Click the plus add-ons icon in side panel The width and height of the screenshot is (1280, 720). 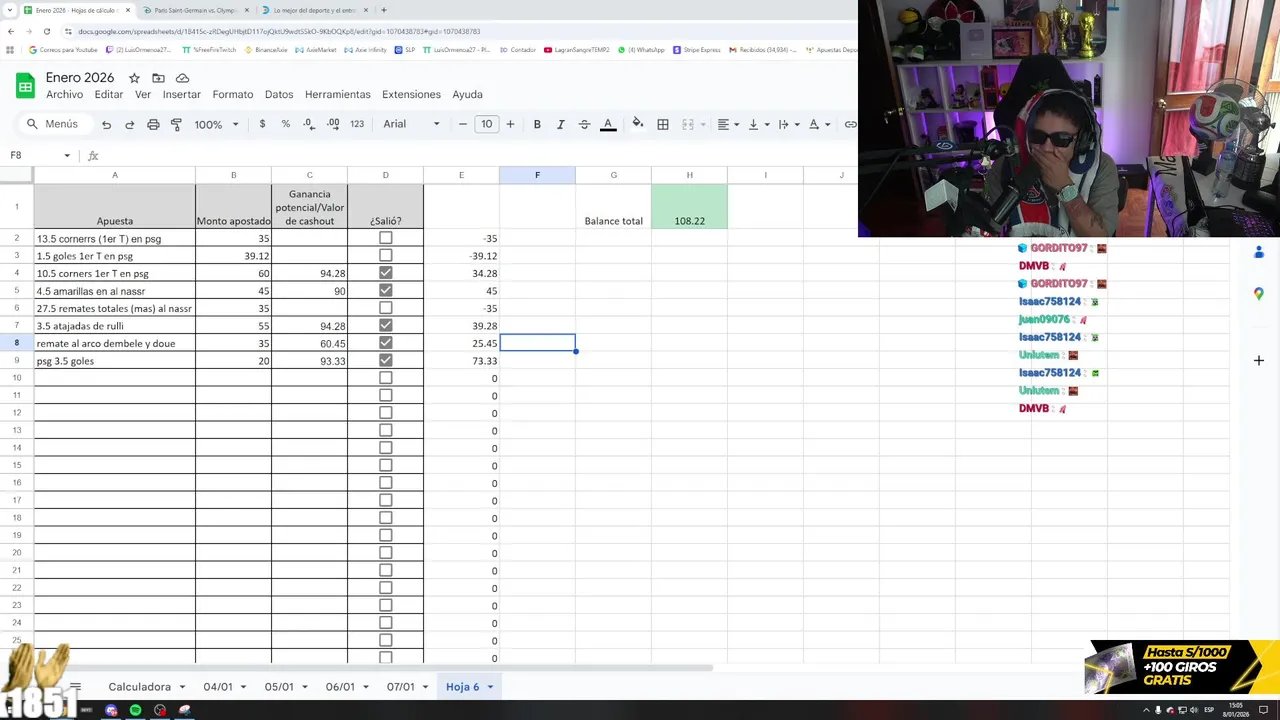tap(1259, 360)
